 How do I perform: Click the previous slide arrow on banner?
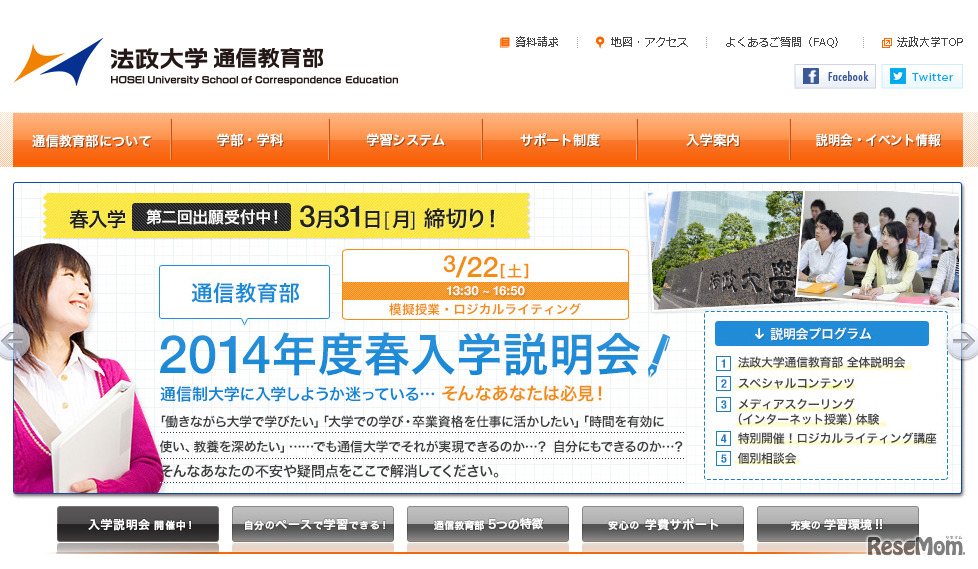(12, 342)
